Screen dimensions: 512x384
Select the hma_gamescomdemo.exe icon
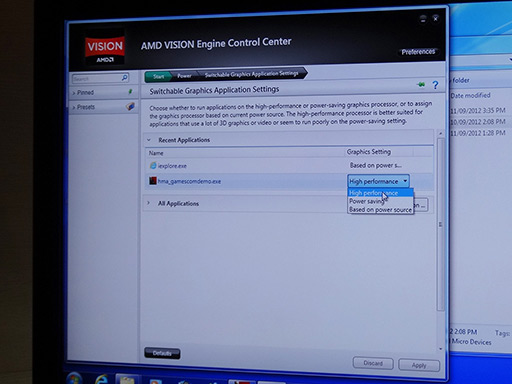153,181
